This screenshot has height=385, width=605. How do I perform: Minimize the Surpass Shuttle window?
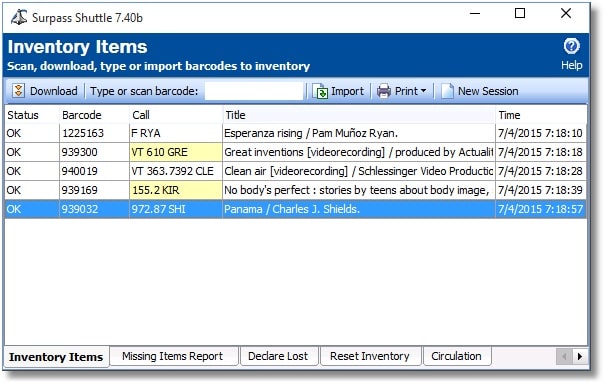tap(475, 14)
